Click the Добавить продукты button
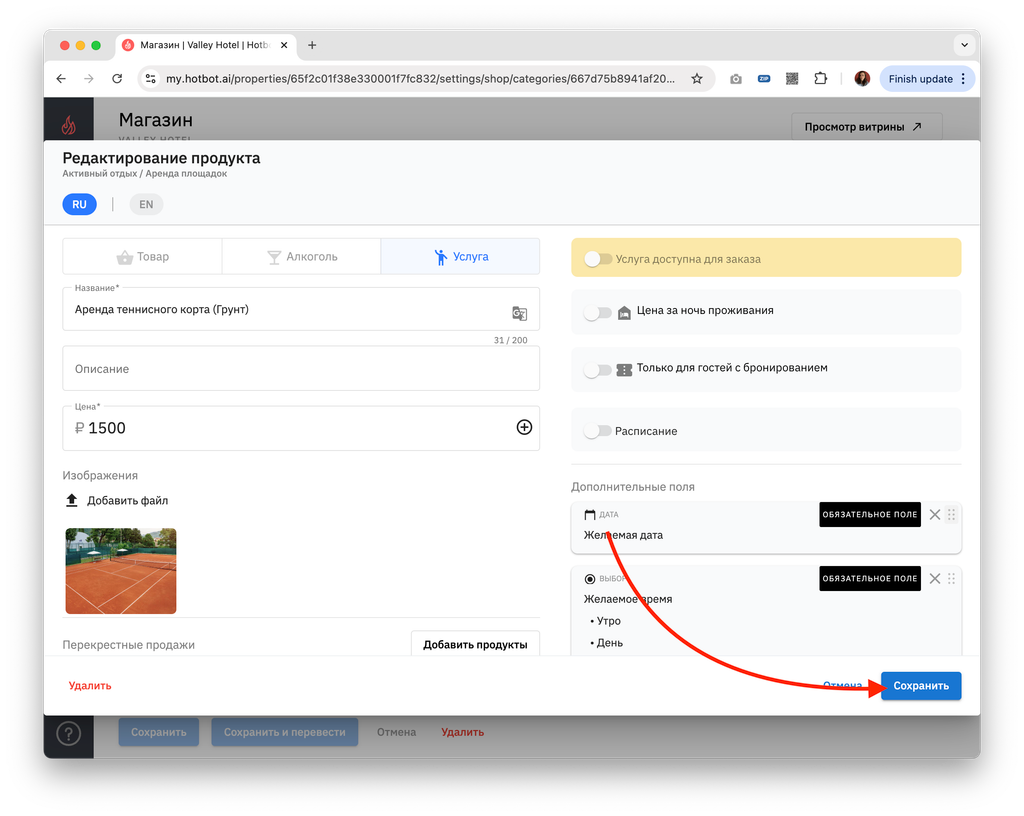Viewport: 1024px width, 816px height. tap(475, 644)
